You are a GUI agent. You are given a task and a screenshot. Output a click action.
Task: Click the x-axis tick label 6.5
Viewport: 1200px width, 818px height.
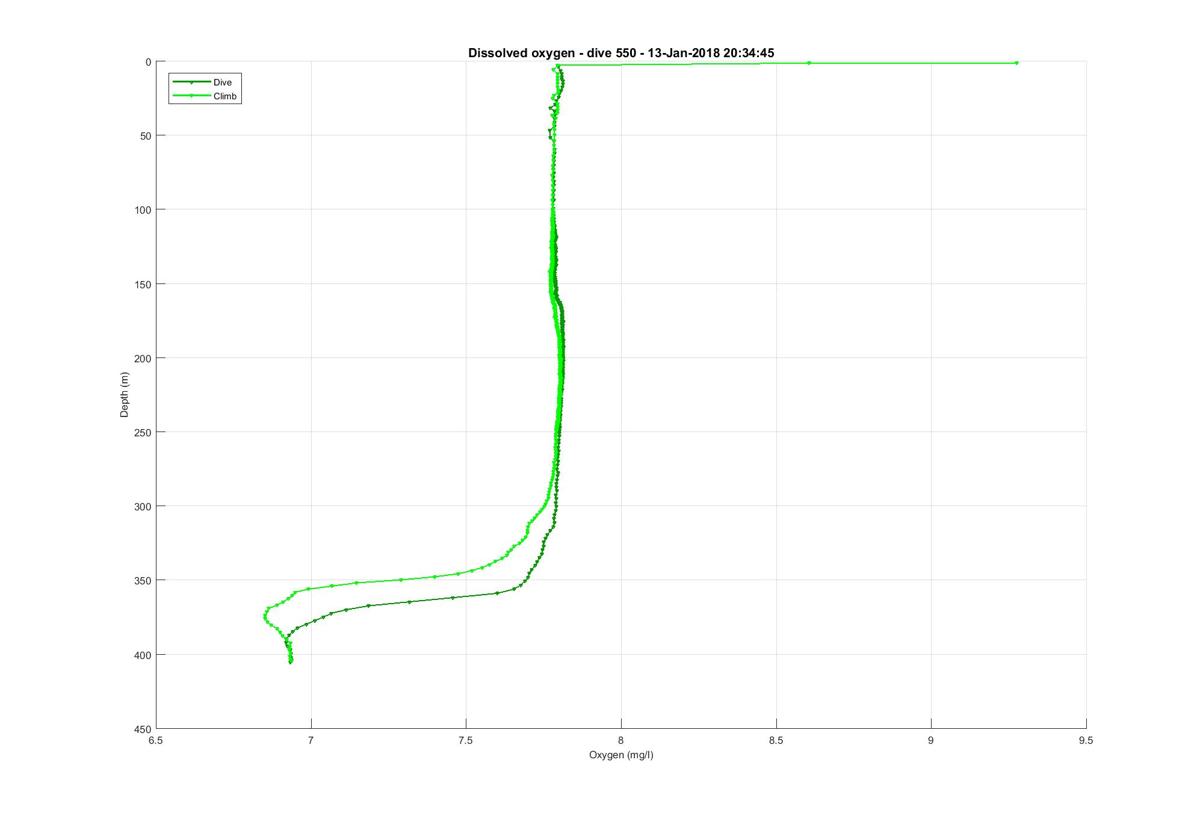pyautogui.click(x=156, y=741)
